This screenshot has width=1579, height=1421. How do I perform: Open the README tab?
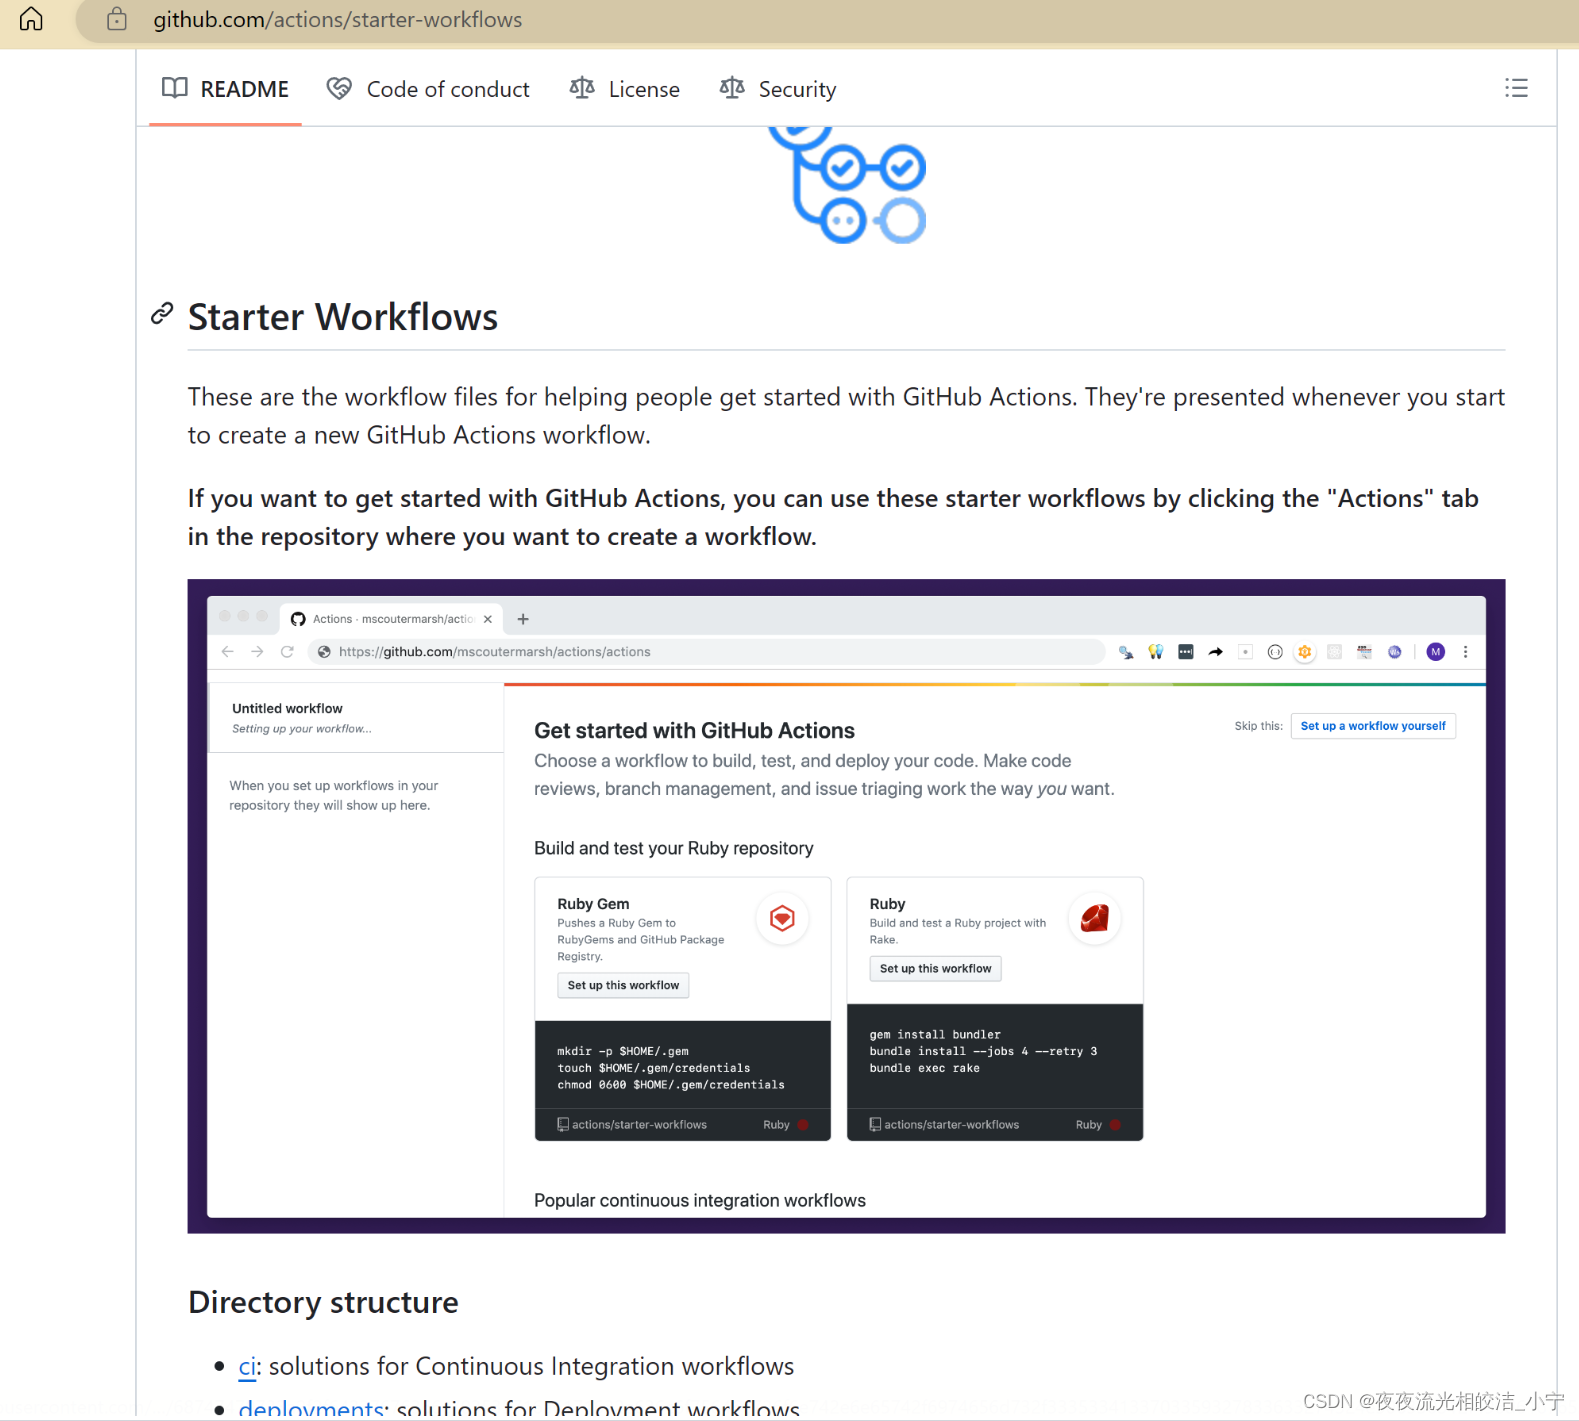click(225, 89)
